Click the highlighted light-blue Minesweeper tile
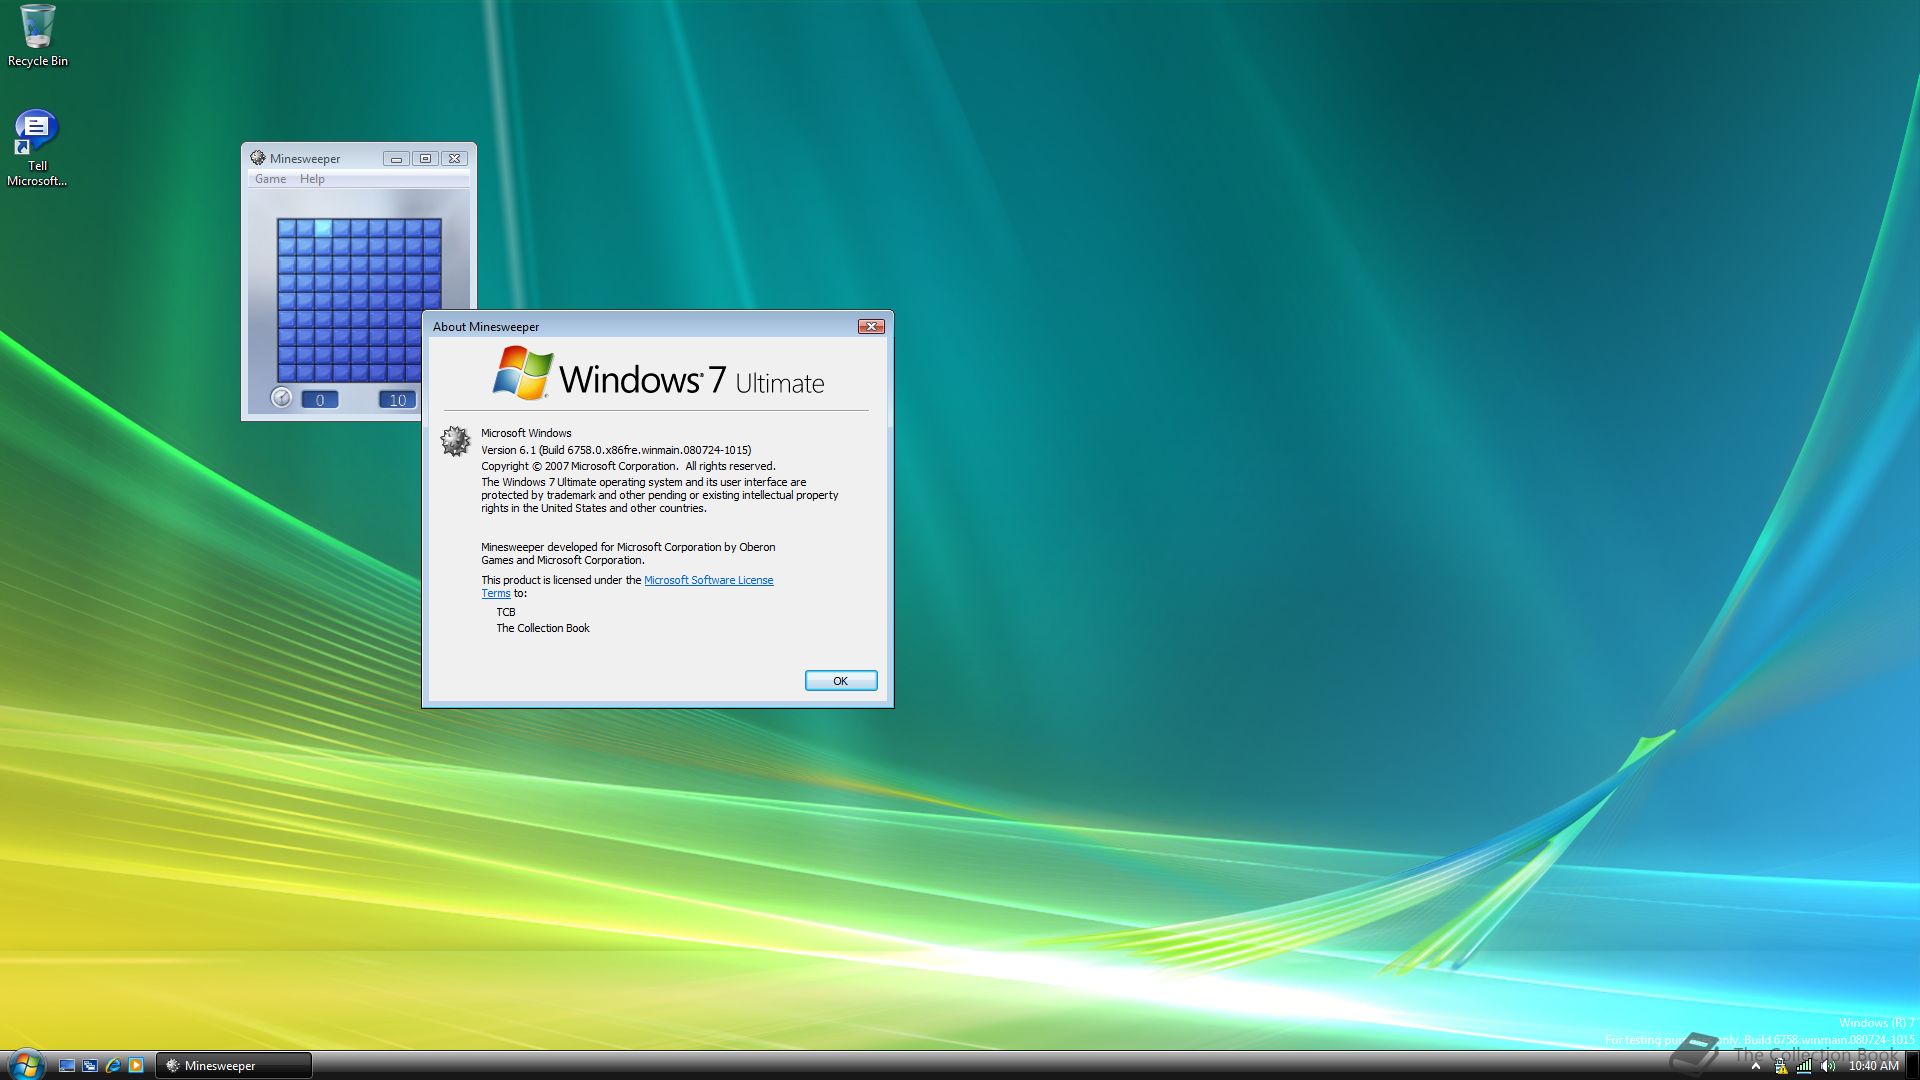 click(323, 228)
